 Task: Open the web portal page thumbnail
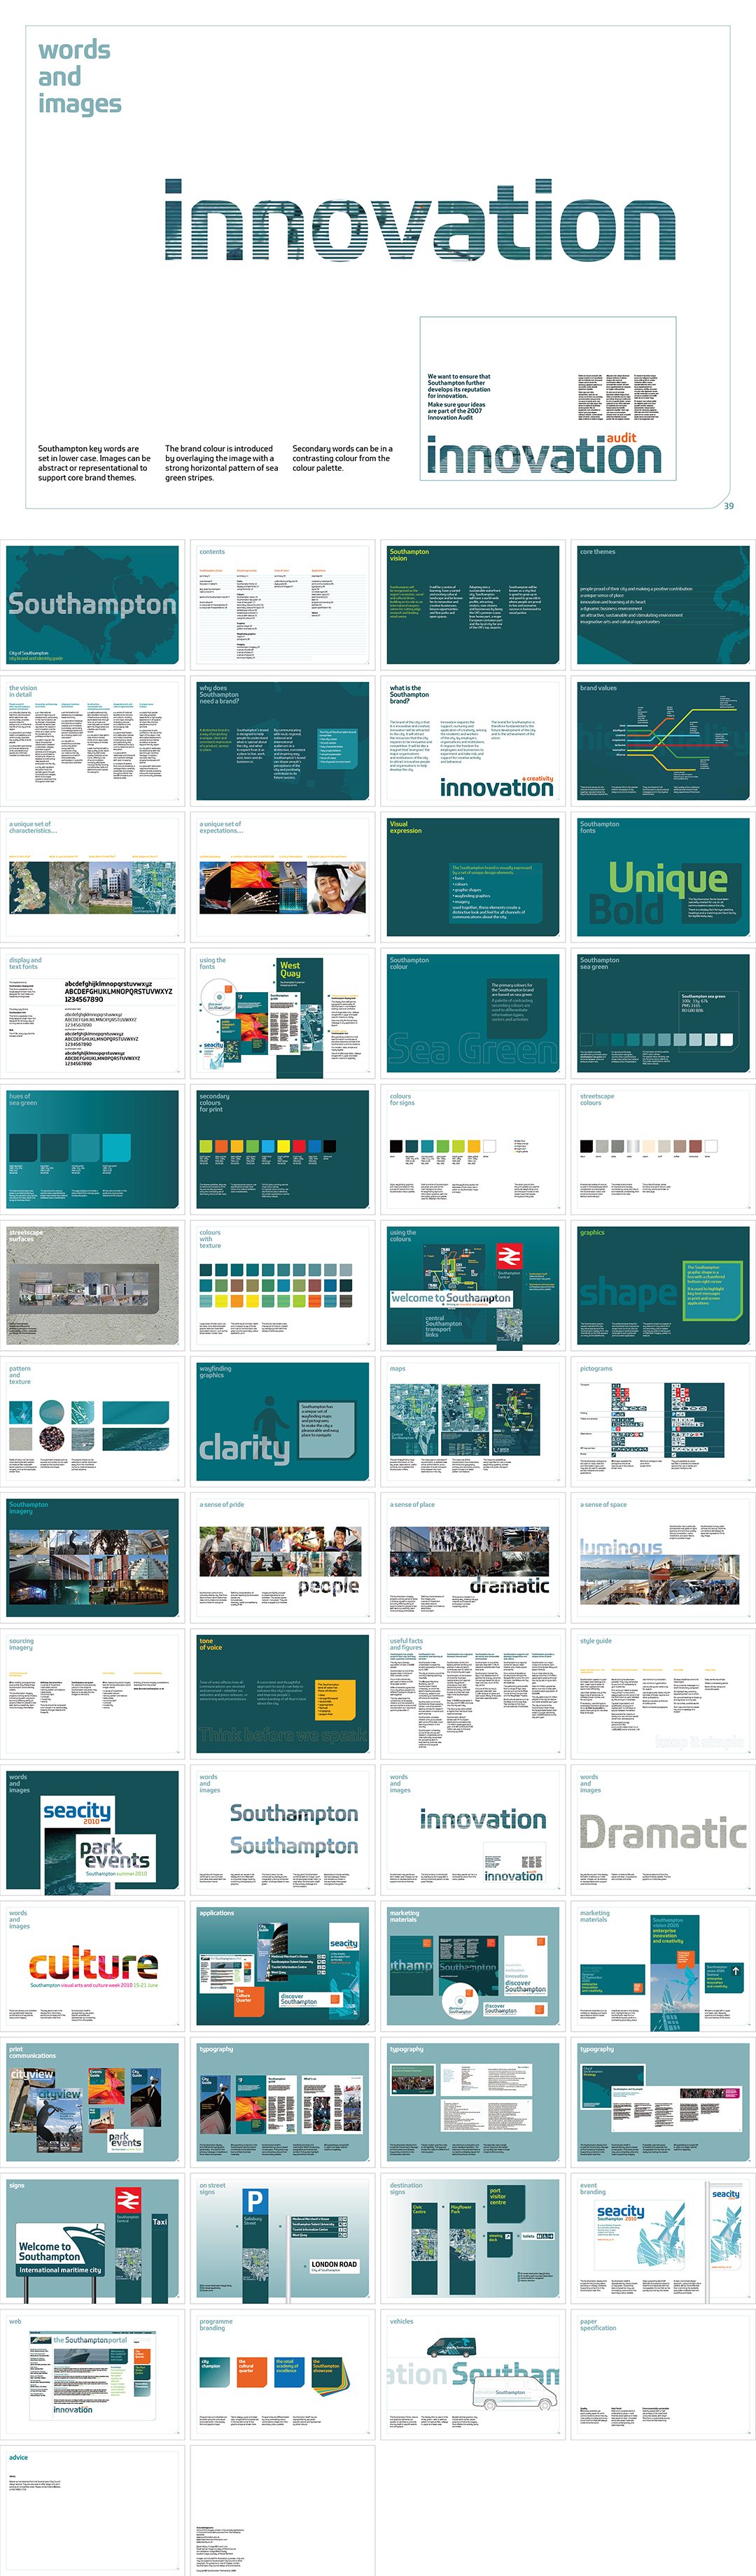(93, 2374)
